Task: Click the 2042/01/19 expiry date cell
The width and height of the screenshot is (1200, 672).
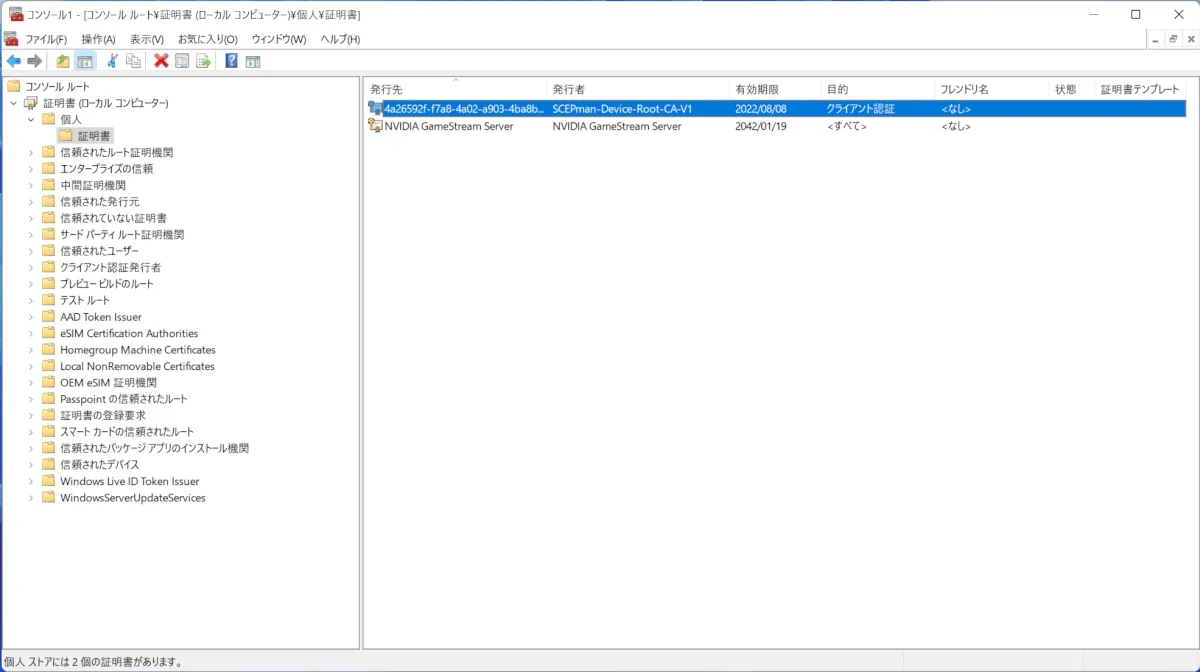Action: [760, 126]
